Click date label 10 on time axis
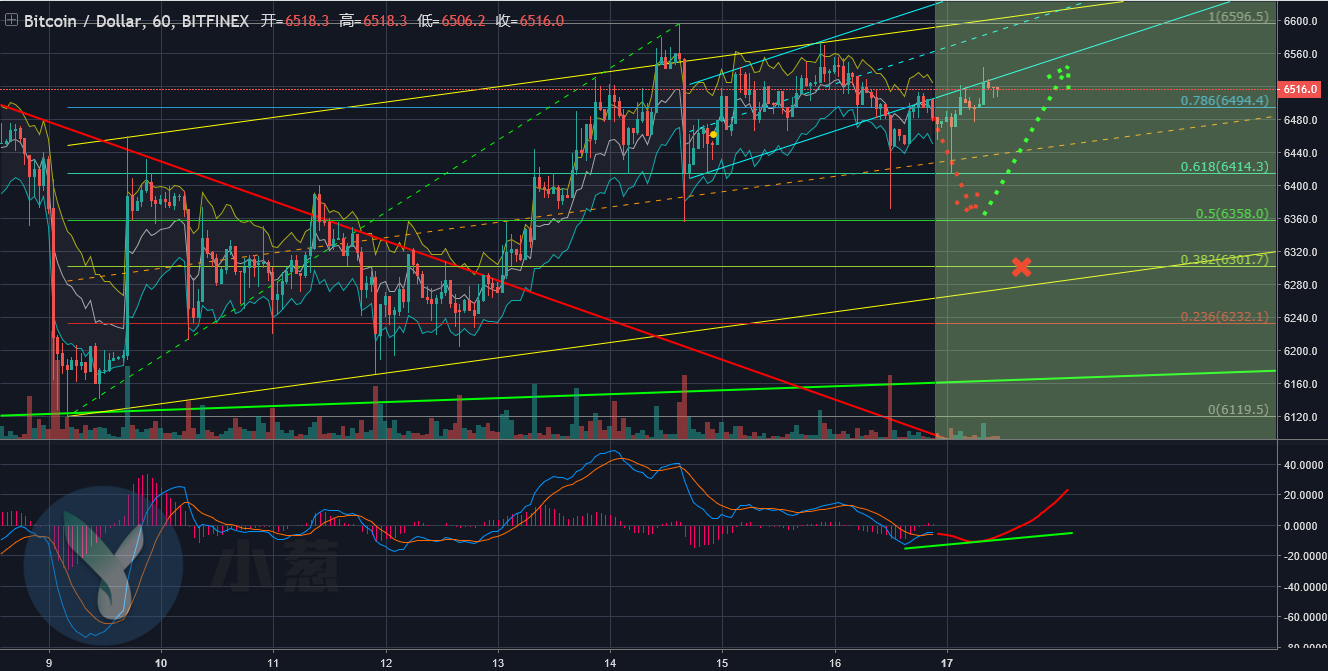The width and height of the screenshot is (1328, 671). point(161,662)
